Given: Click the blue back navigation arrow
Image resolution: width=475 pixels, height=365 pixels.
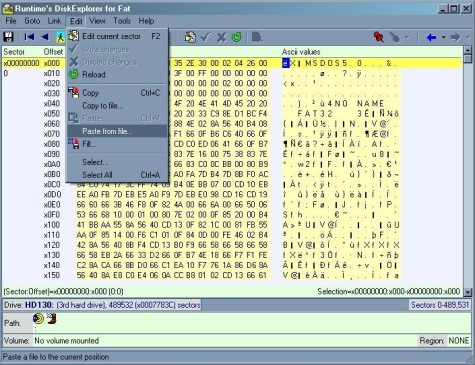Looking at the screenshot, I should click(431, 37).
